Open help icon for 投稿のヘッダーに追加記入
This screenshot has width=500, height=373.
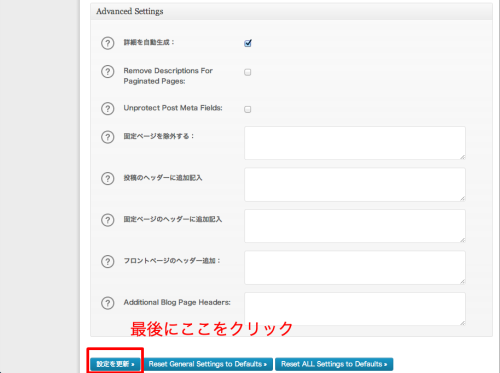[107, 179]
